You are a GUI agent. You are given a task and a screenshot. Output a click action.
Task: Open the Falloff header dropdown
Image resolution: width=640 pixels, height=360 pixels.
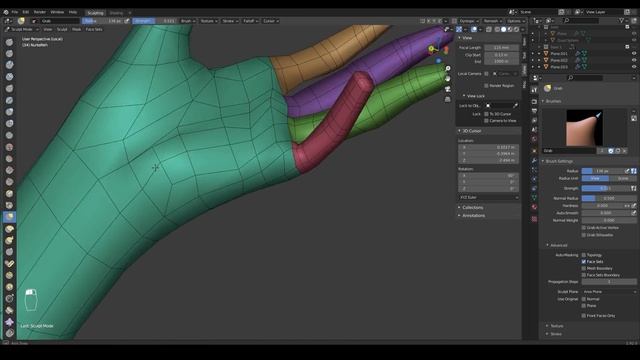(251, 21)
